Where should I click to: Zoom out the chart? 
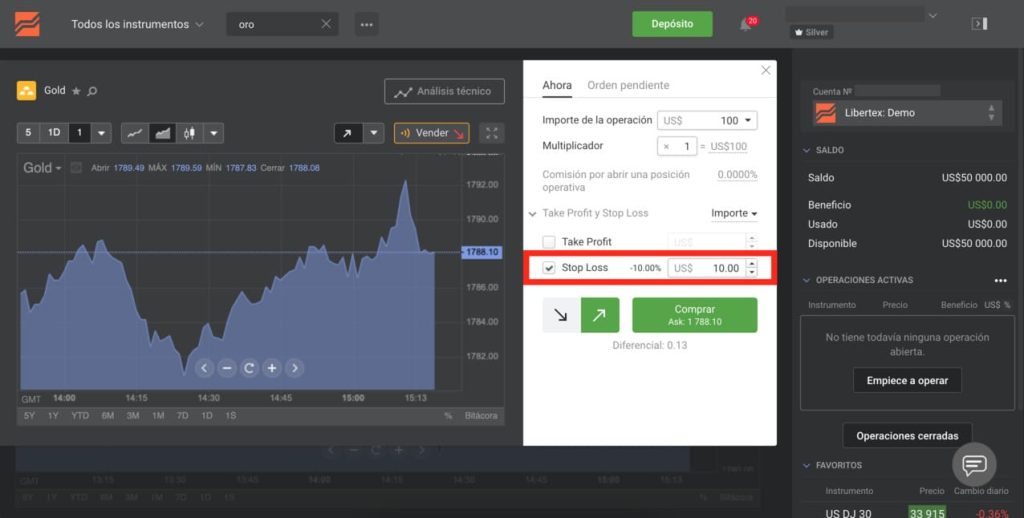click(227, 368)
